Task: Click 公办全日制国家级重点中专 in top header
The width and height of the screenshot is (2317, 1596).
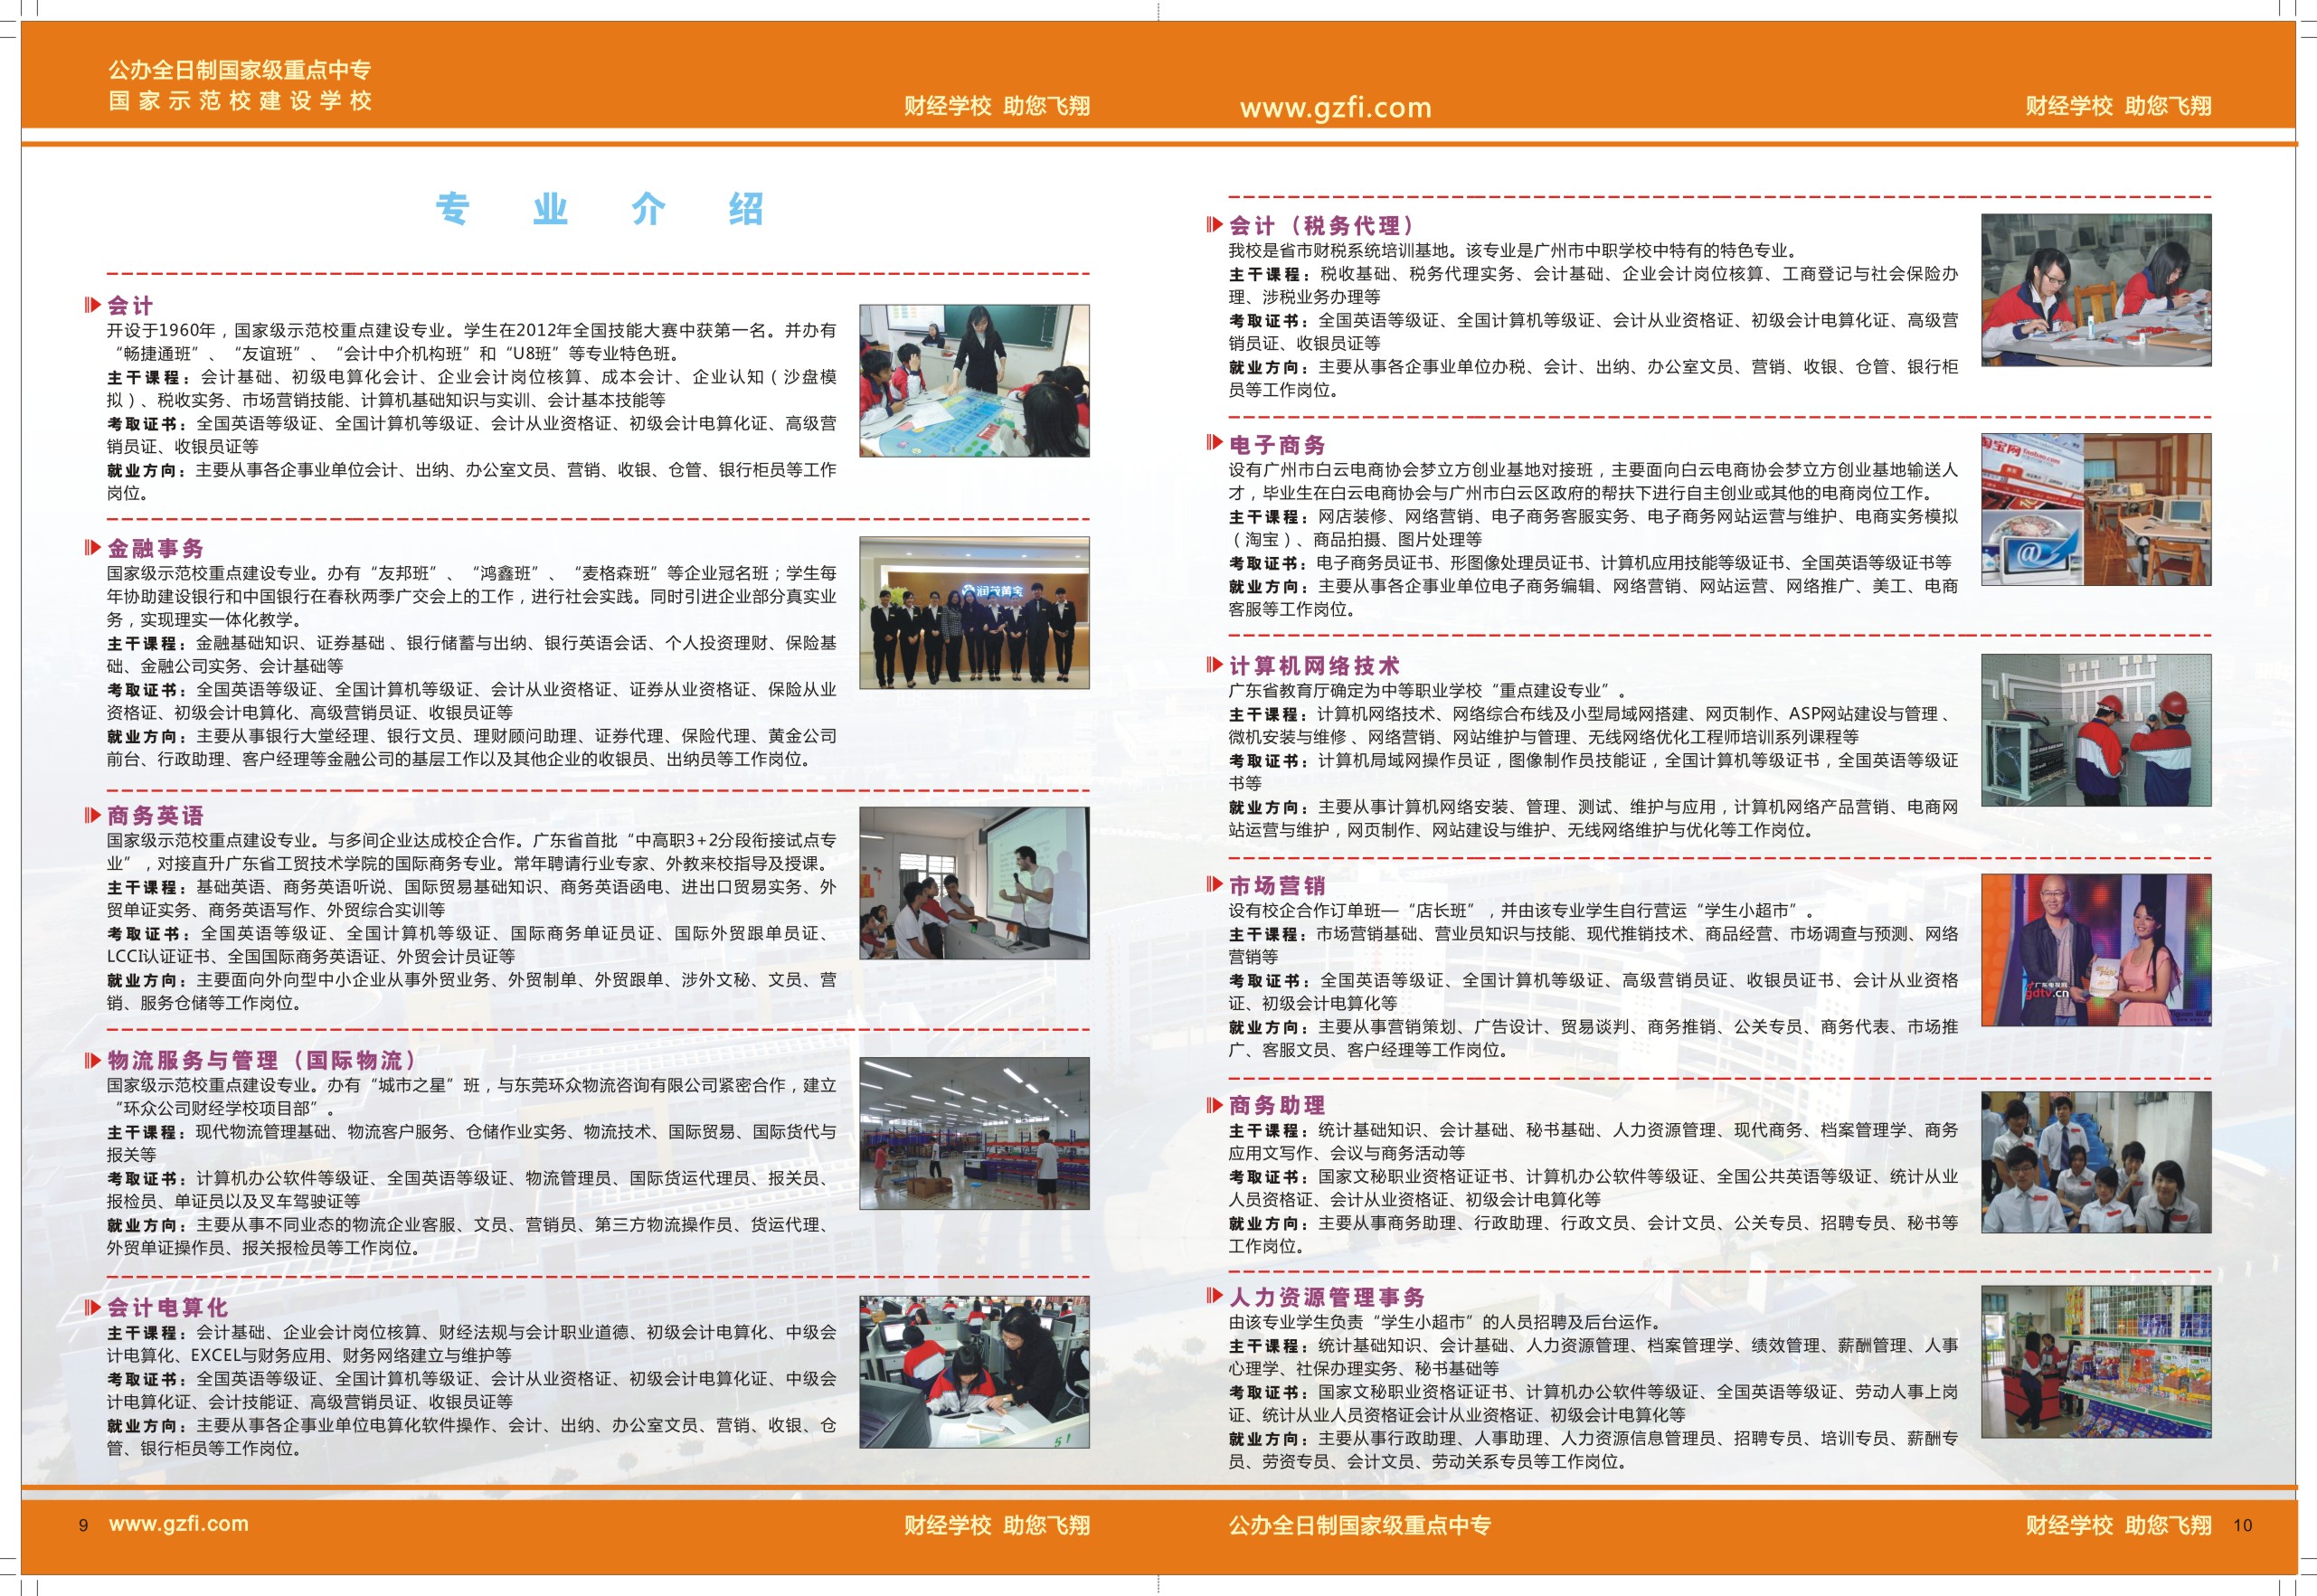Action: click(x=240, y=70)
